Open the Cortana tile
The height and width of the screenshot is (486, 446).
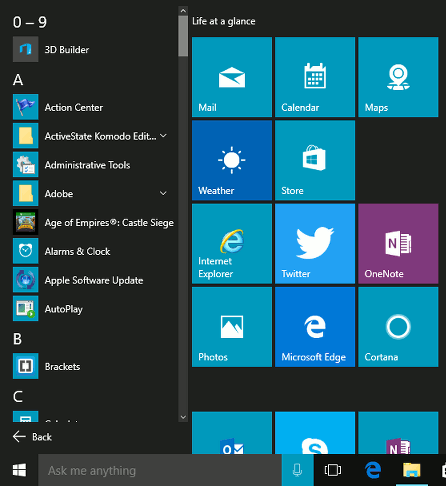pyautogui.click(x=398, y=327)
